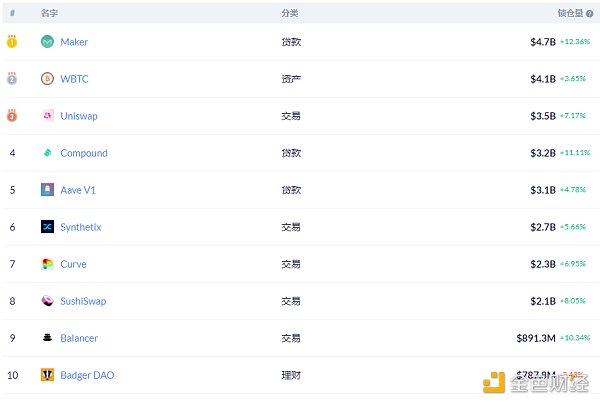This screenshot has height=404, width=600.
Task: Open the Badger DAO project link
Action: click(x=87, y=375)
